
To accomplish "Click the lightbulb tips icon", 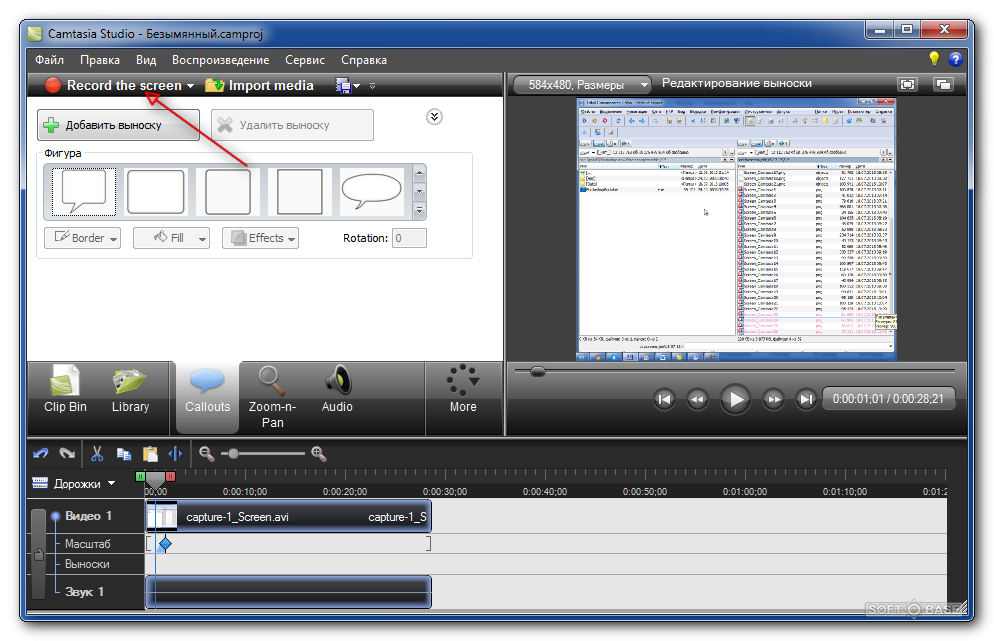I will 934,58.
